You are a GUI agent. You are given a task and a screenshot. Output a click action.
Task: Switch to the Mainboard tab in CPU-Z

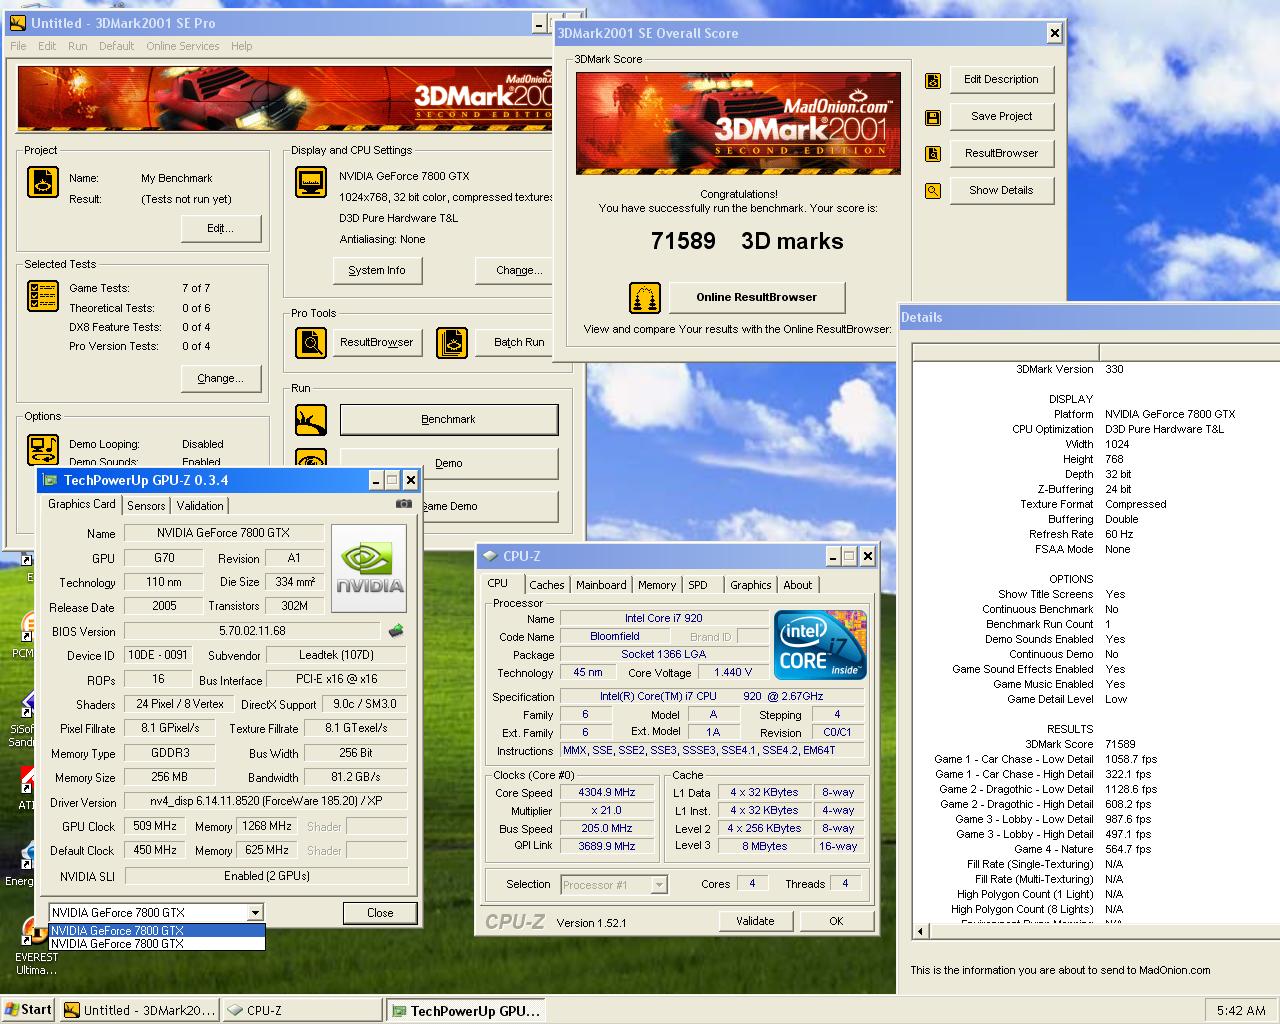pos(601,585)
